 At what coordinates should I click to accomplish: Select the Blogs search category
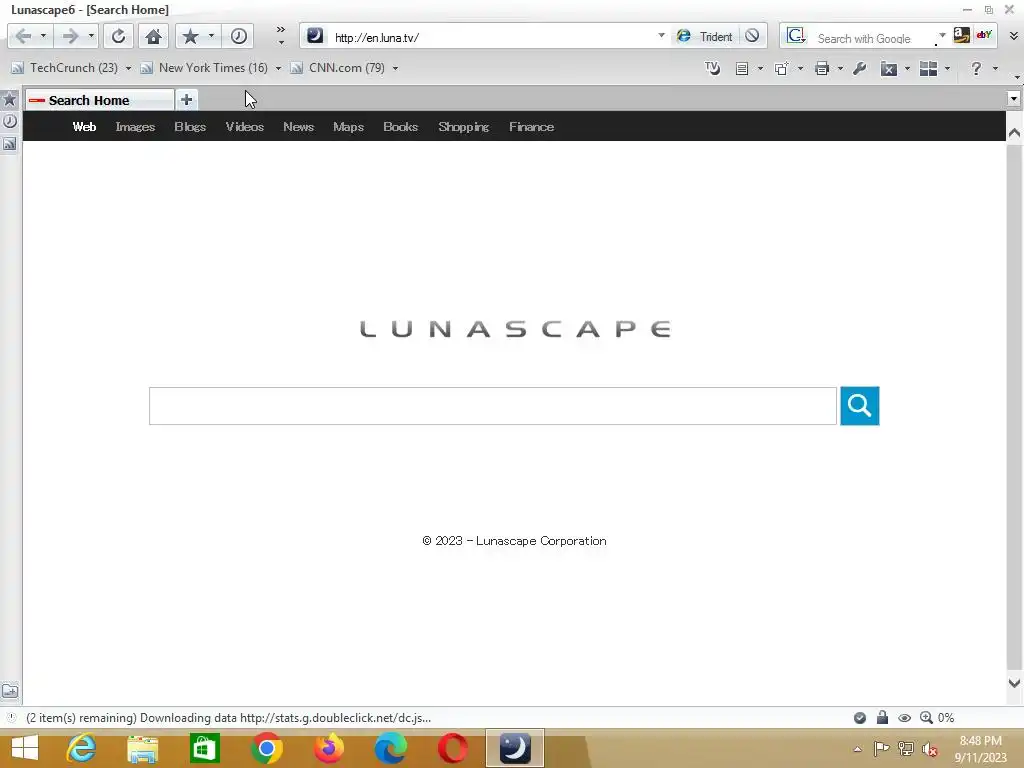point(190,127)
